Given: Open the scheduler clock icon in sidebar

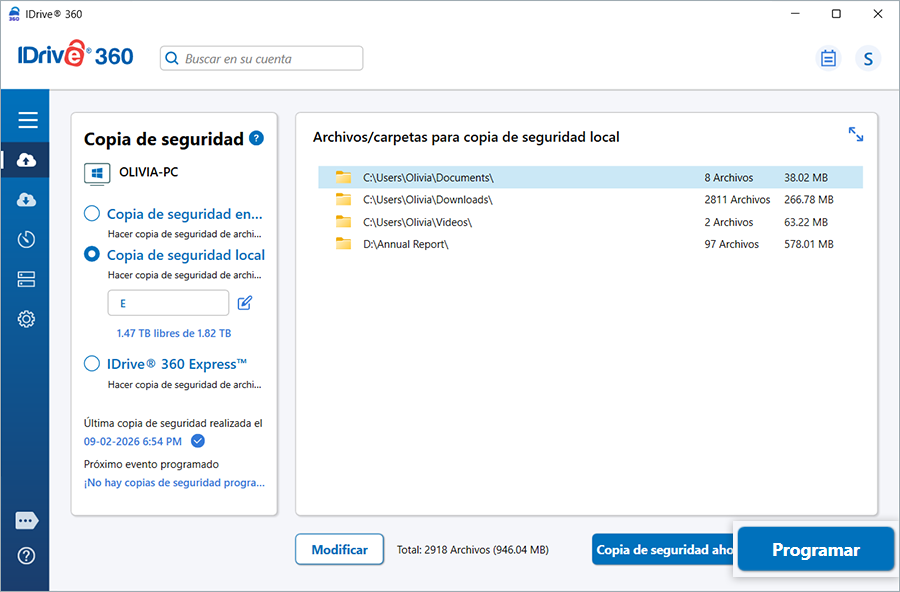Looking at the screenshot, I should (27, 240).
